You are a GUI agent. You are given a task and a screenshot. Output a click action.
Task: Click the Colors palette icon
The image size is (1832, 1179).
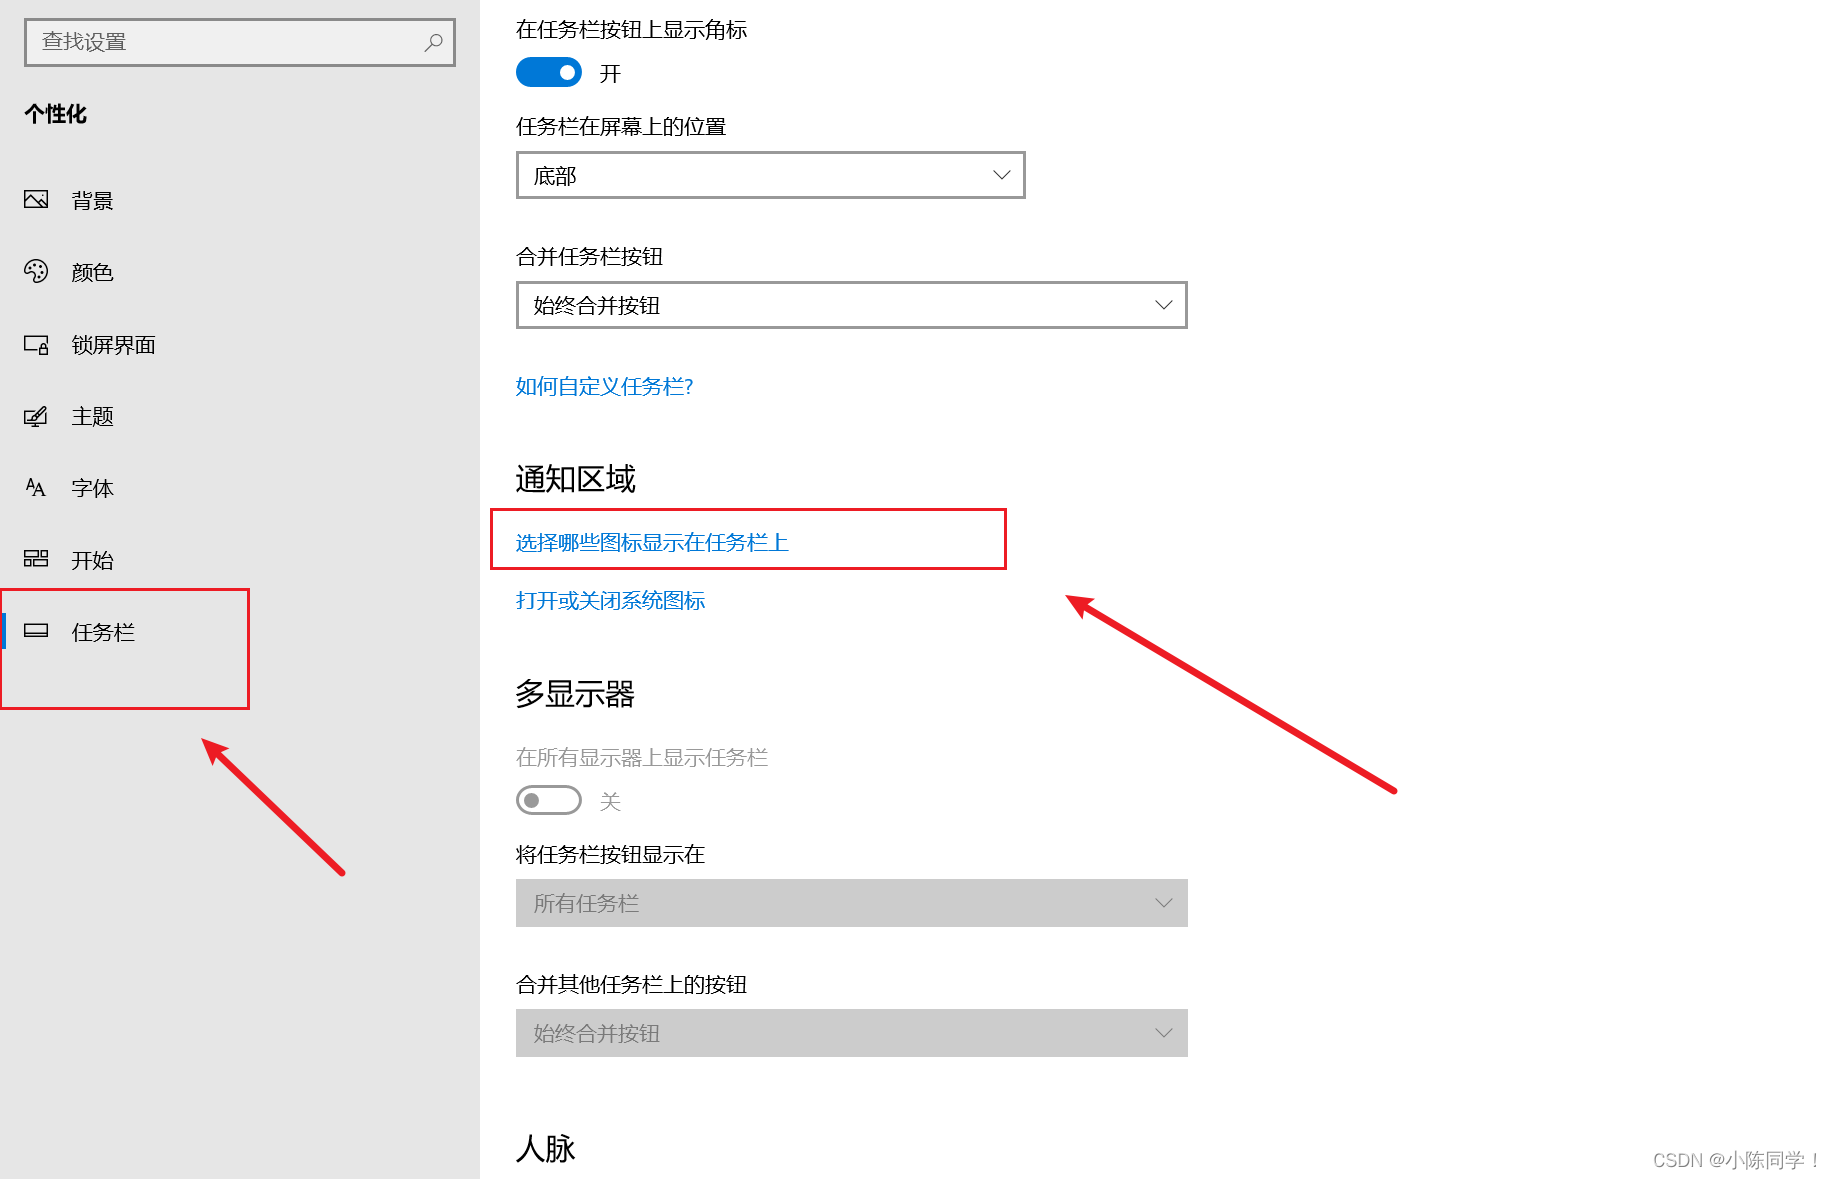coord(36,272)
